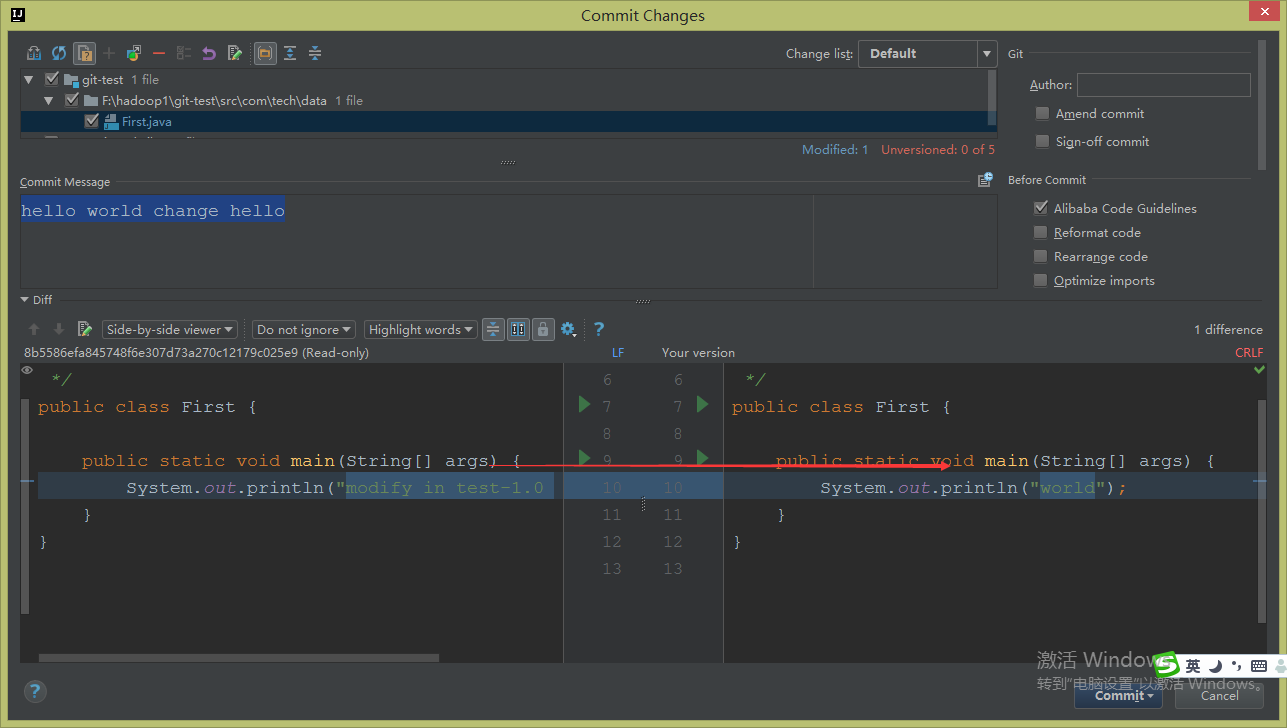Click the purple Revert arrow icon

coord(209,53)
